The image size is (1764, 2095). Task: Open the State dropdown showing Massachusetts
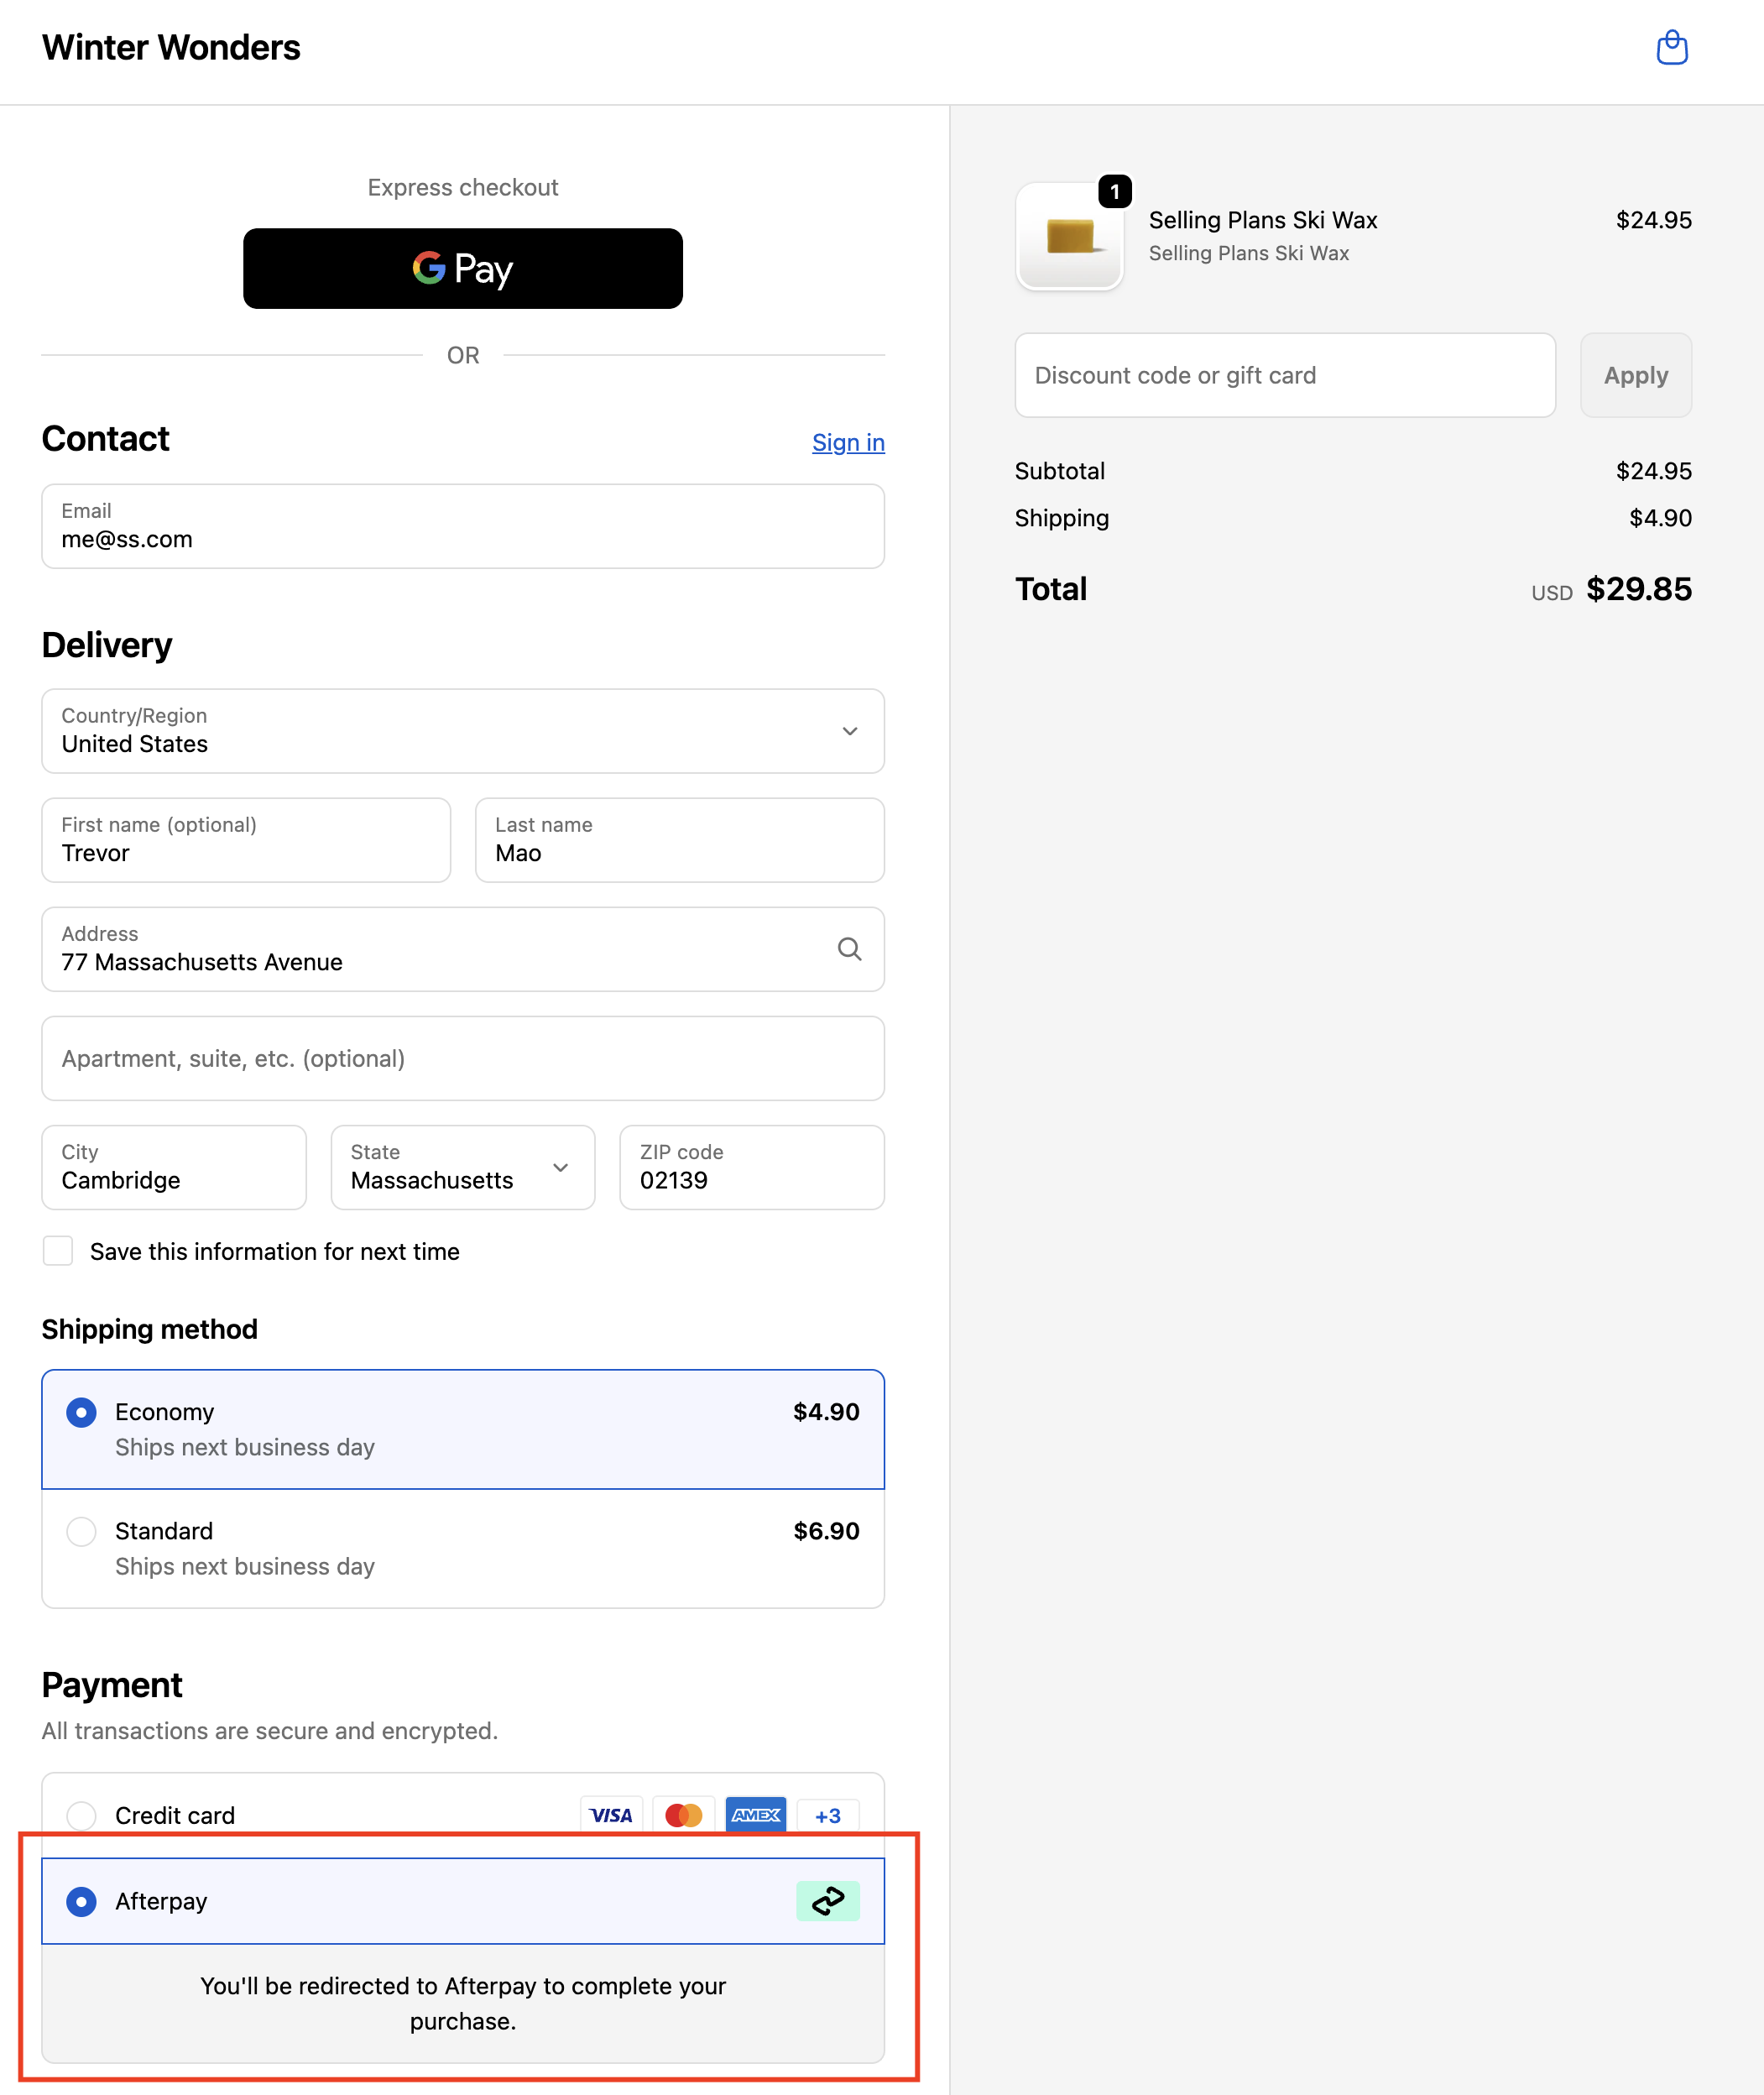pyautogui.click(x=462, y=1167)
